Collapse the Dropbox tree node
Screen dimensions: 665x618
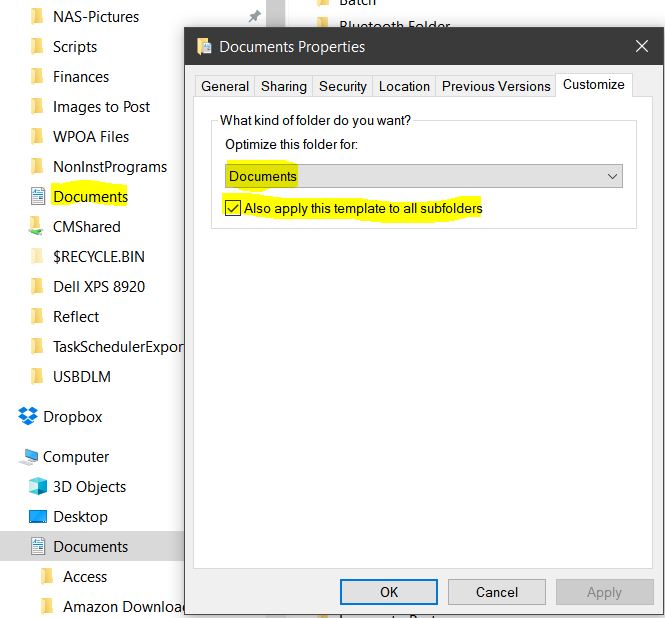point(9,417)
